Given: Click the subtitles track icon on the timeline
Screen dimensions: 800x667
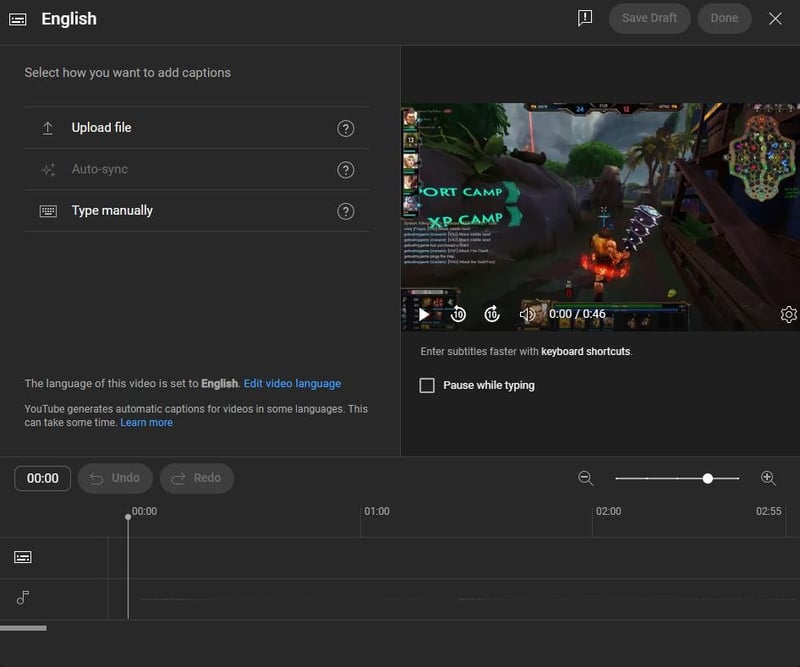Looking at the screenshot, I should (x=22, y=556).
